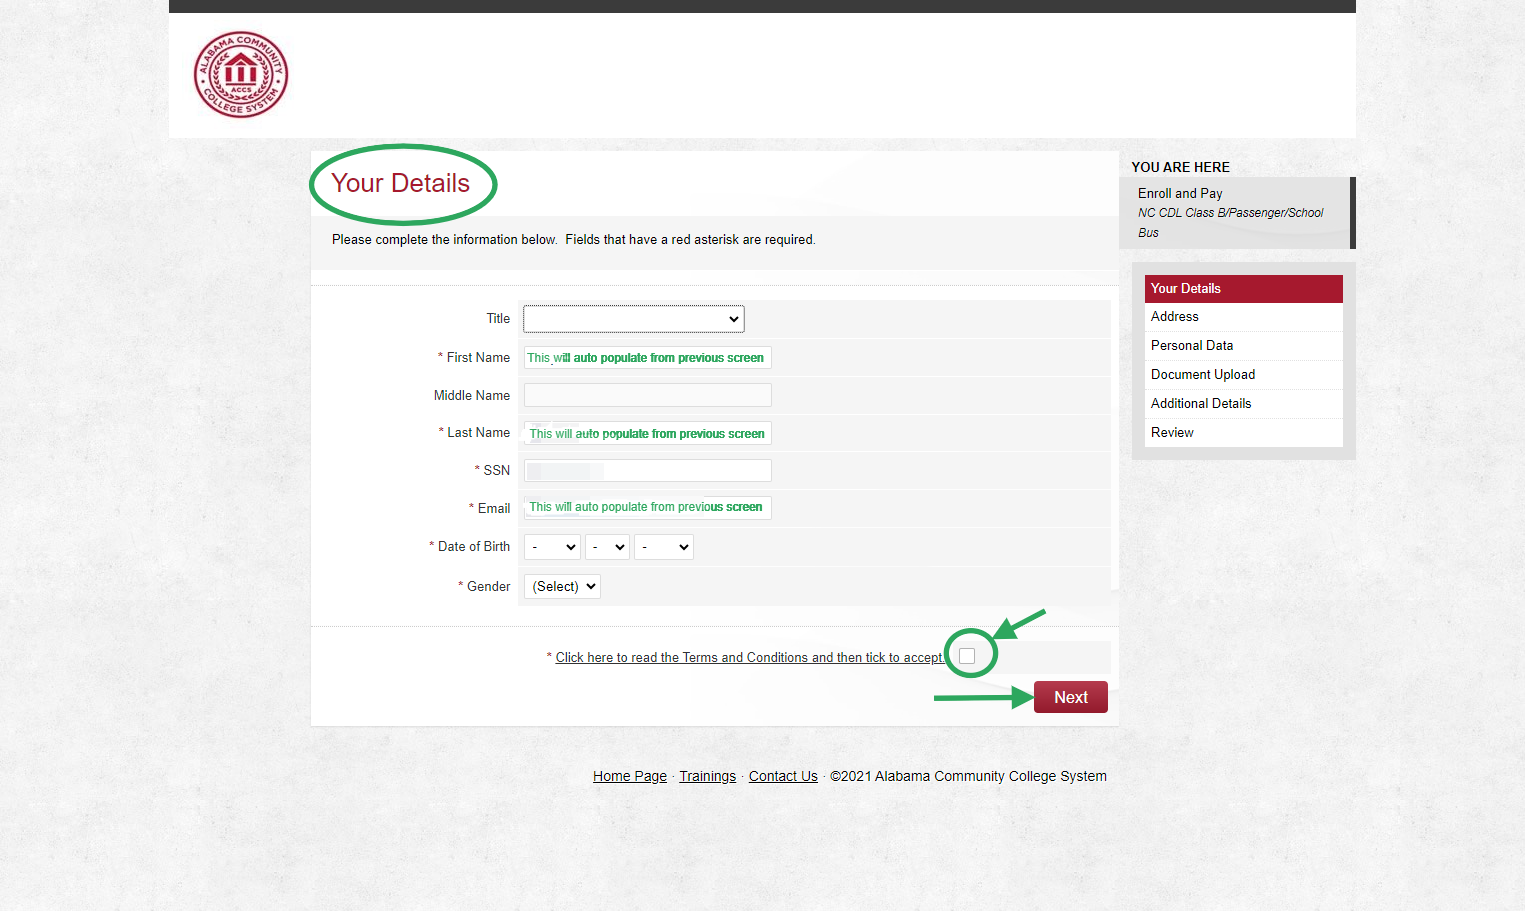Open the first Date of Birth dropdown
The width and height of the screenshot is (1525, 911).
pyautogui.click(x=552, y=547)
